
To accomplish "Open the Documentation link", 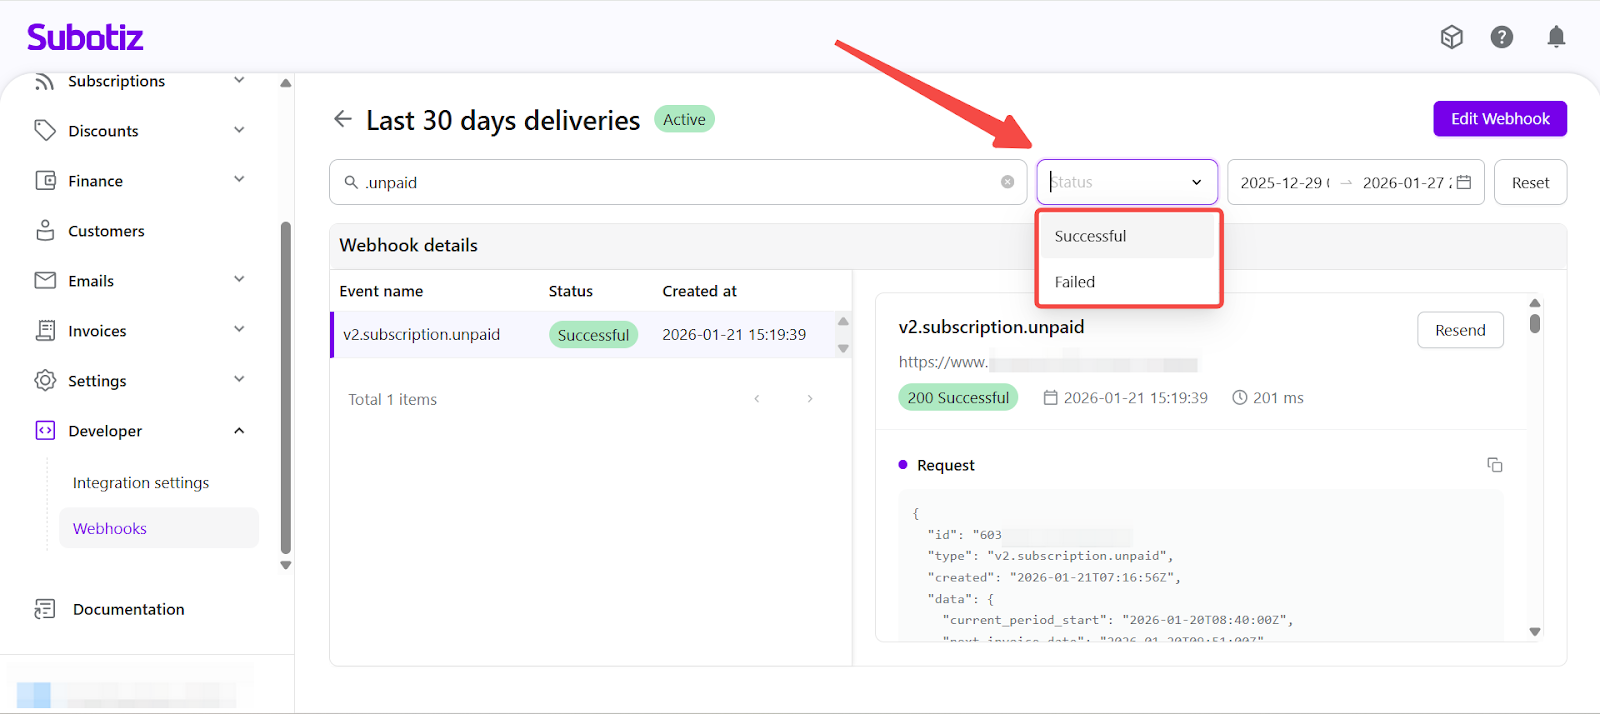I will [x=128, y=609].
